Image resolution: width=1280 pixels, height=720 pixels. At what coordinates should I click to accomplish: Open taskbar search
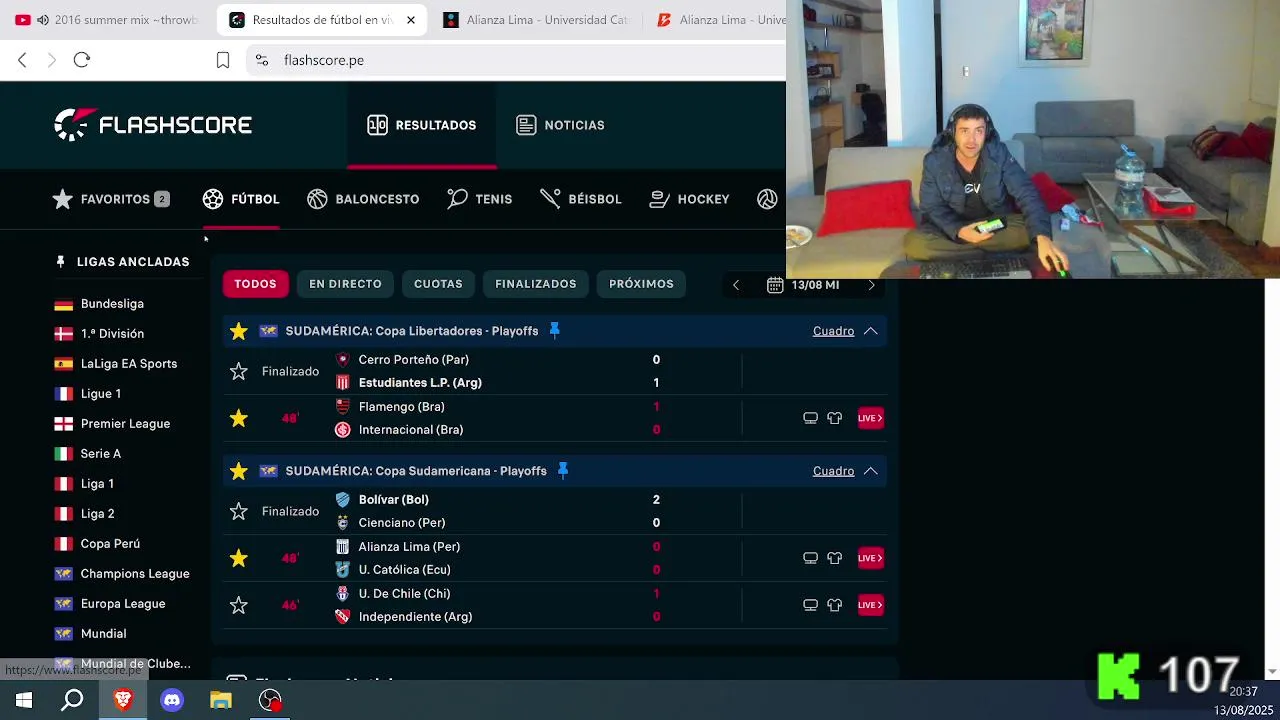(x=73, y=700)
